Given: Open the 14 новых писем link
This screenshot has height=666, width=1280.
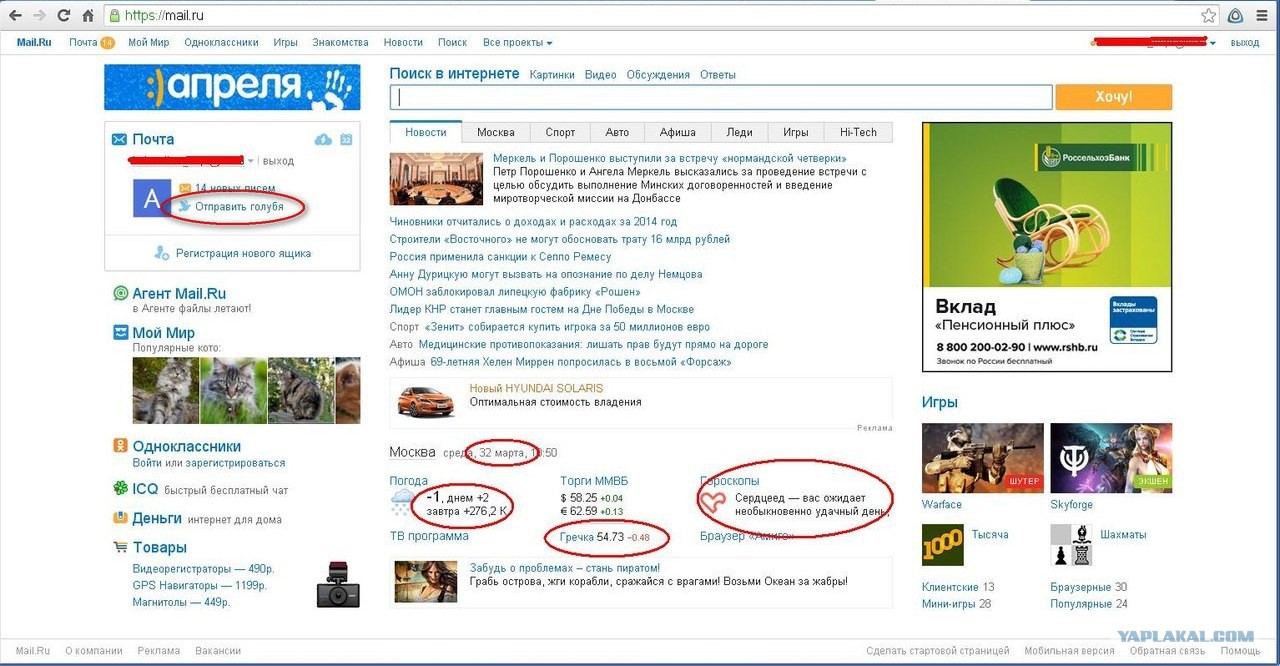Looking at the screenshot, I should (x=235, y=188).
